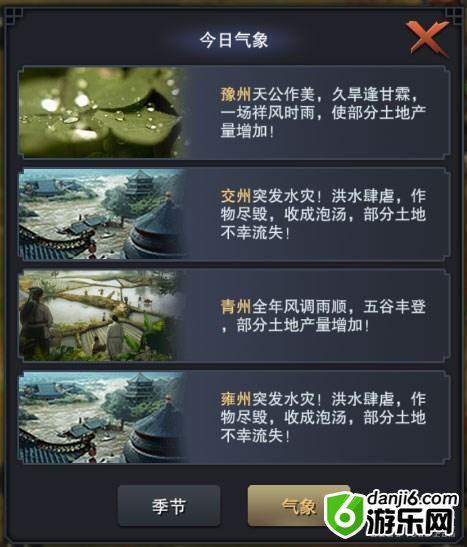Click the 游乐网 watermark text
The image size is (467, 547).
click(x=410, y=523)
